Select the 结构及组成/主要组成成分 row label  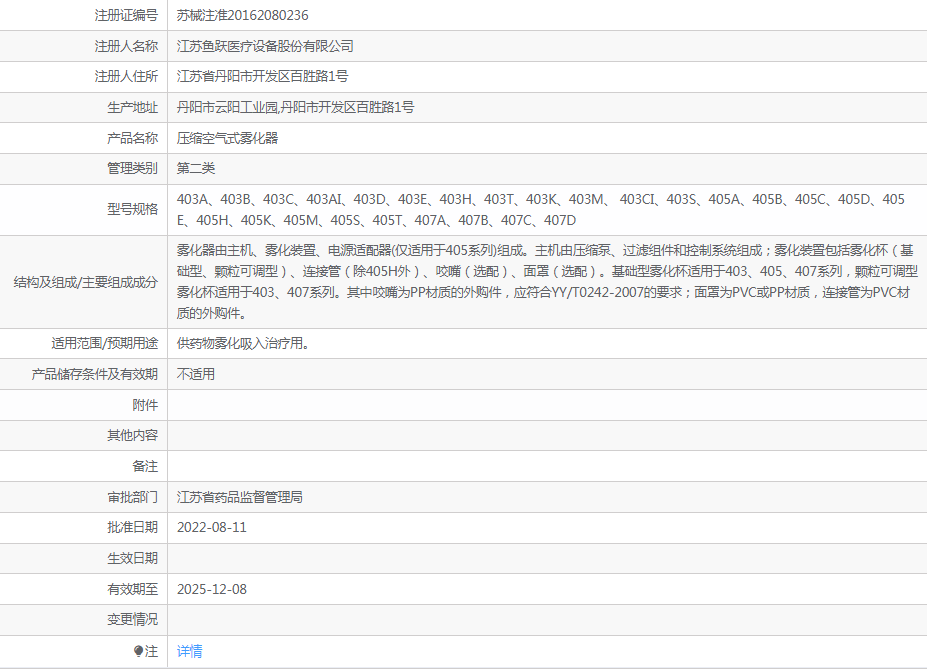tap(86, 282)
